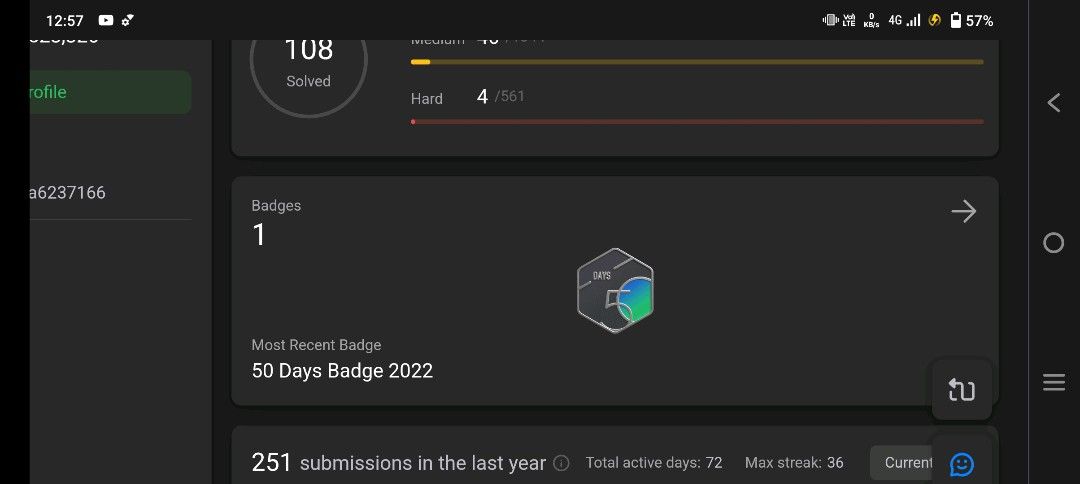Select the Profile sidebar item
This screenshot has height=484, width=1080.
[x=110, y=92]
